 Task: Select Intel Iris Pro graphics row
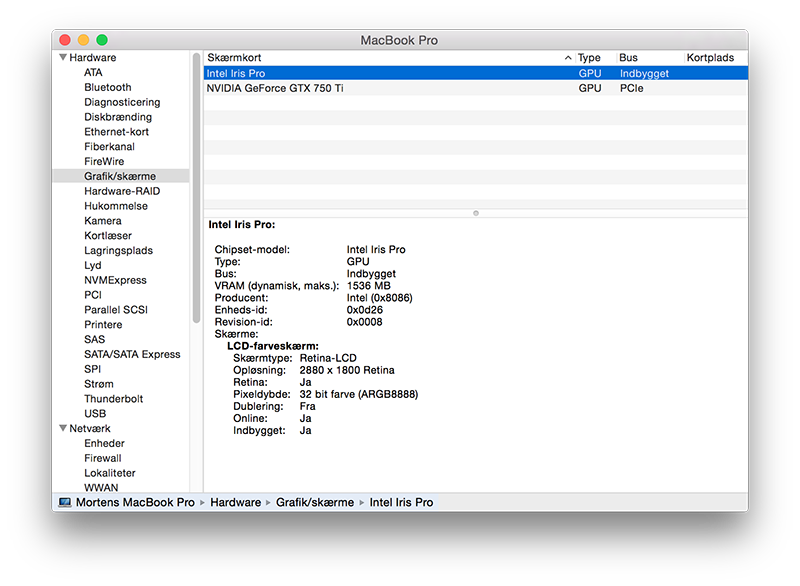[390, 73]
